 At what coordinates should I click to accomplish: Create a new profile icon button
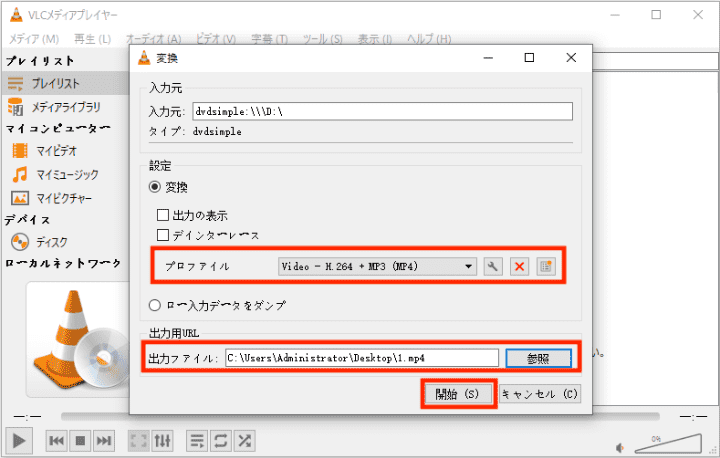point(546,266)
